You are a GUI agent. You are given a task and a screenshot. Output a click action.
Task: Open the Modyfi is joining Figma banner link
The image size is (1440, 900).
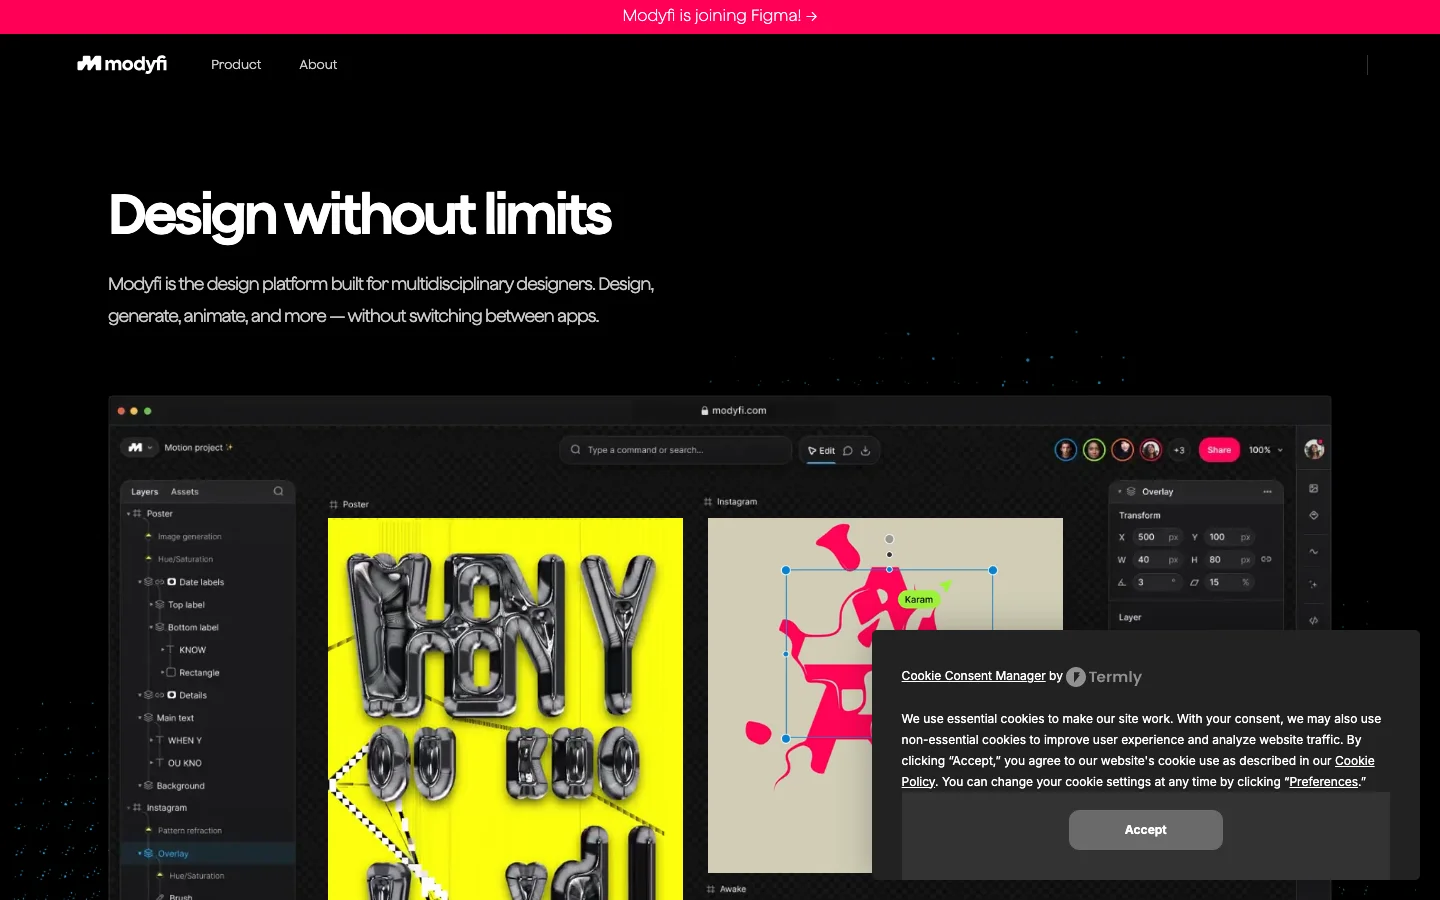[719, 16]
